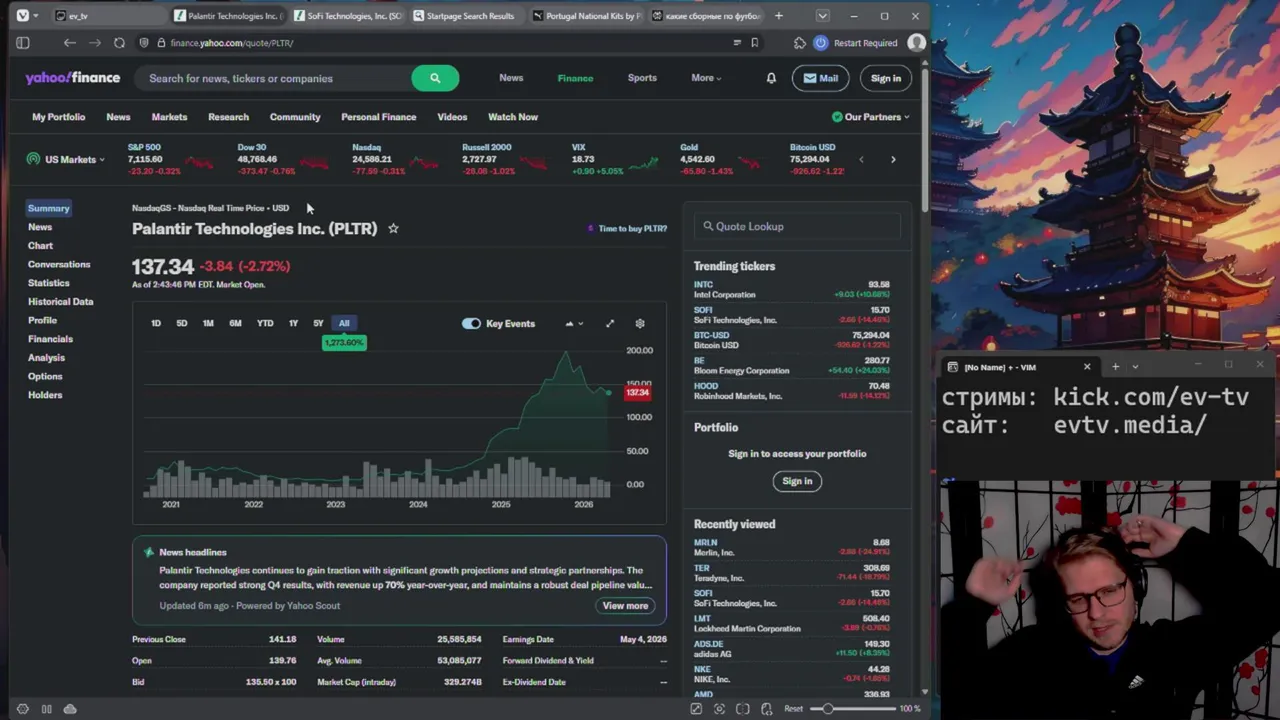Image resolution: width=1280 pixels, height=720 pixels.
Task: Open the browser profile avatar
Action: tap(916, 43)
